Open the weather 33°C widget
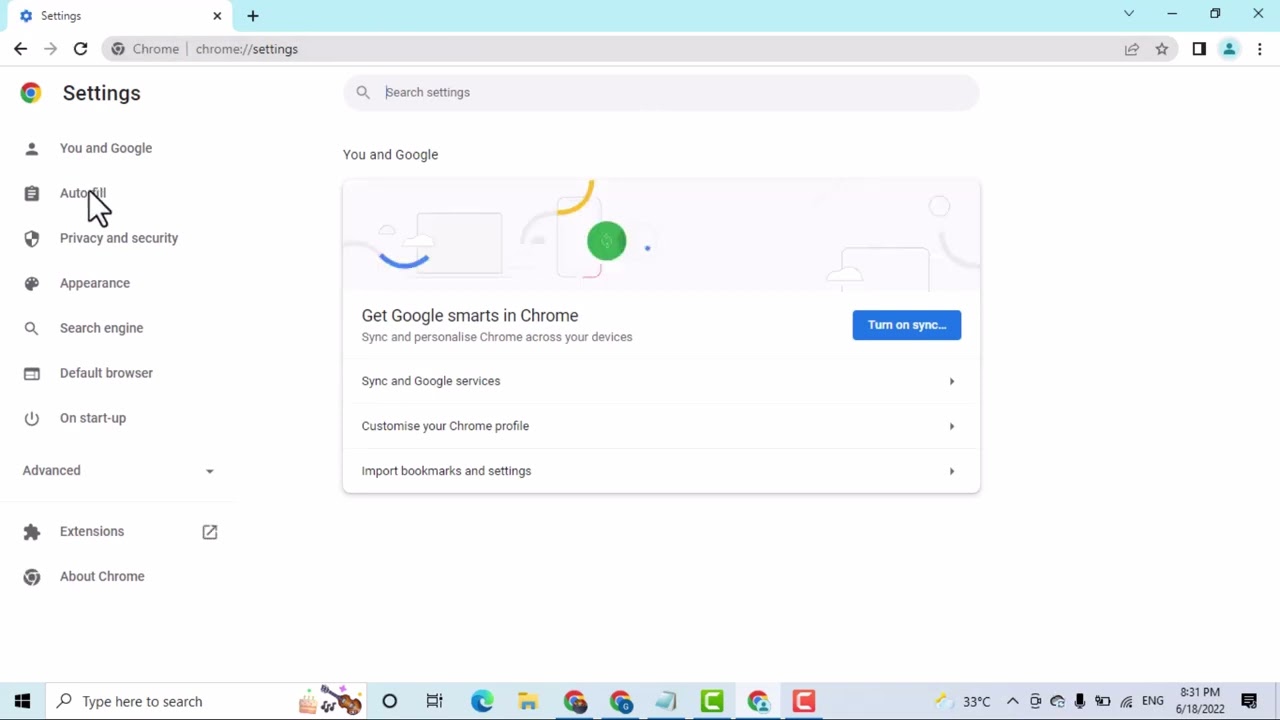This screenshot has height=720, width=1280. [x=961, y=701]
